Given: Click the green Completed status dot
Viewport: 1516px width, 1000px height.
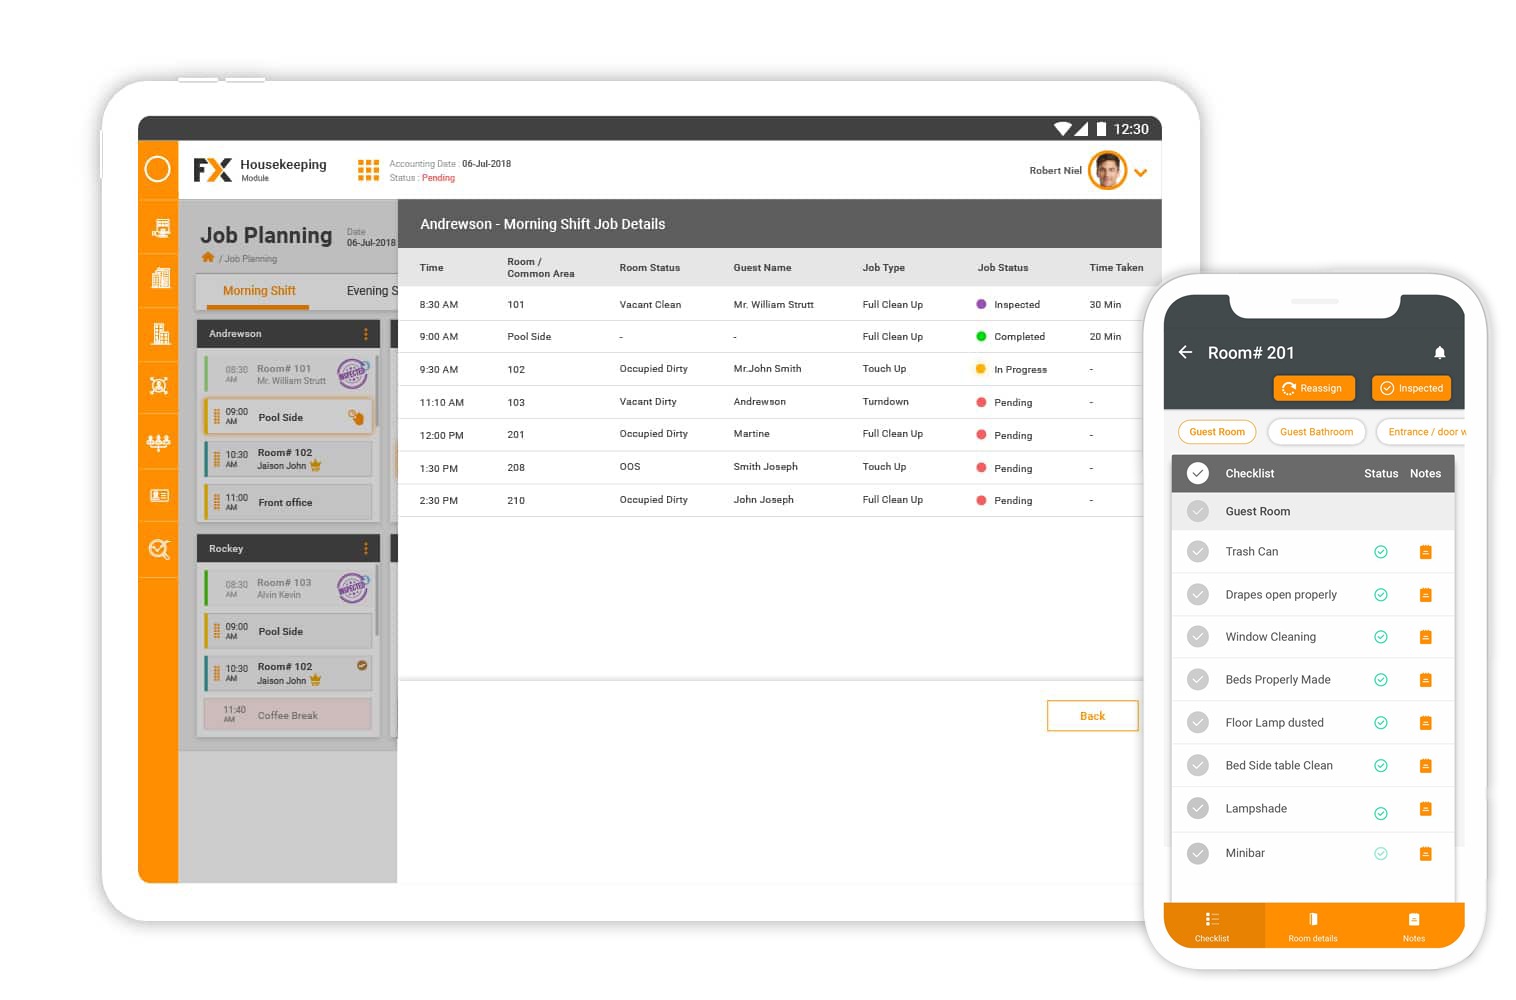Looking at the screenshot, I should click(x=981, y=337).
